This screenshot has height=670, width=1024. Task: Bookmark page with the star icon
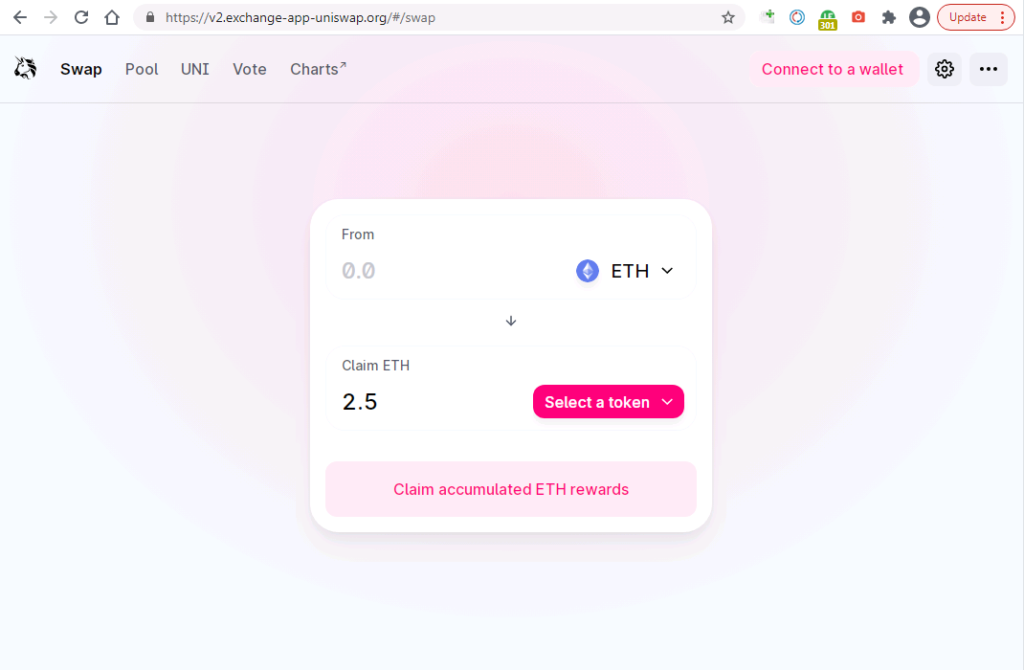[728, 18]
